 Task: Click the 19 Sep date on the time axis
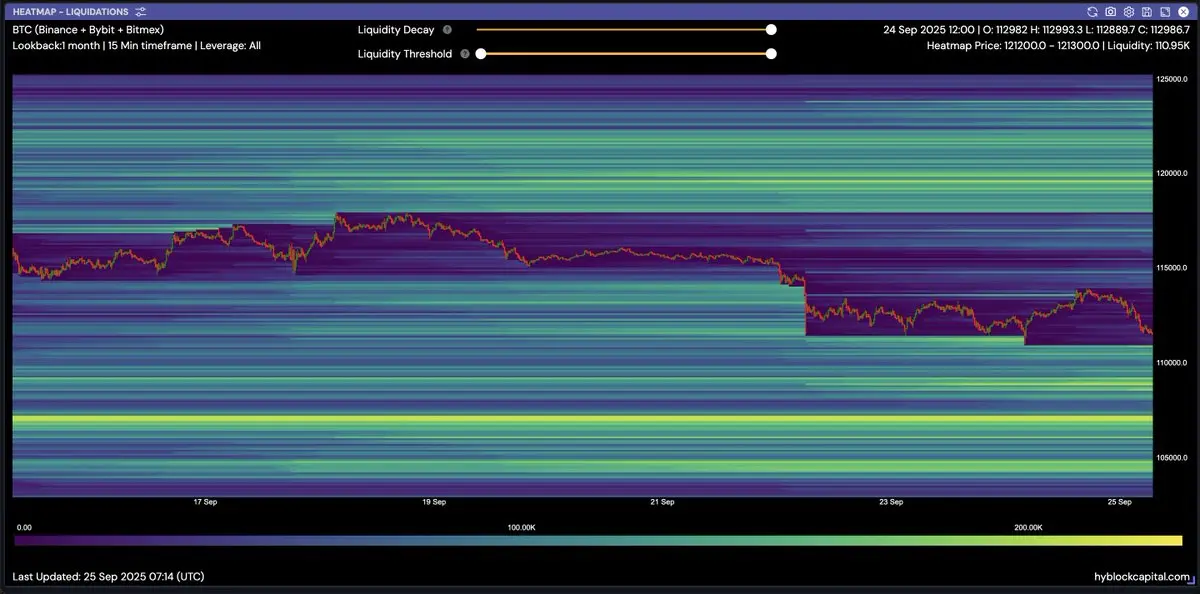(x=433, y=502)
